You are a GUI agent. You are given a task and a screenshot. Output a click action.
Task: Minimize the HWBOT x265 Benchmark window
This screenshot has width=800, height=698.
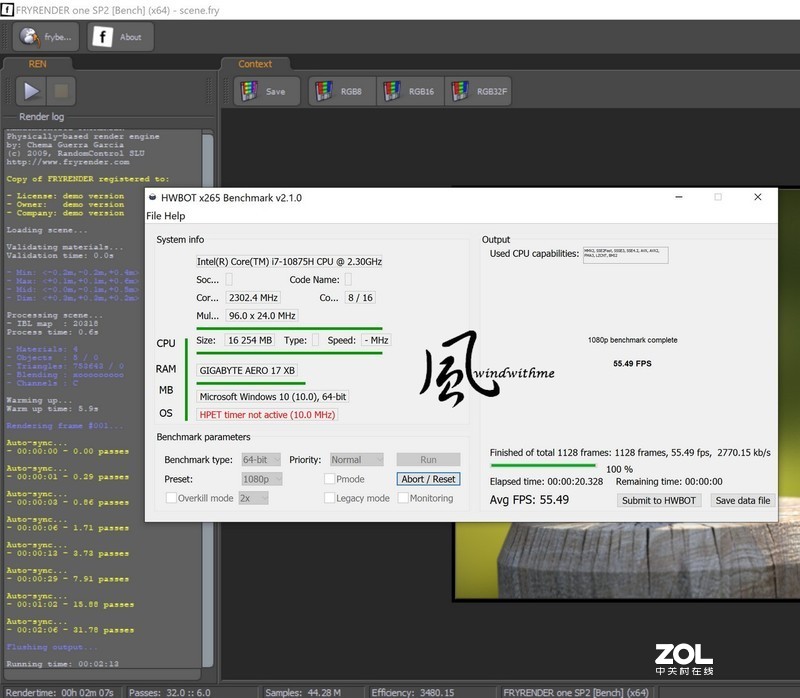tap(679, 197)
